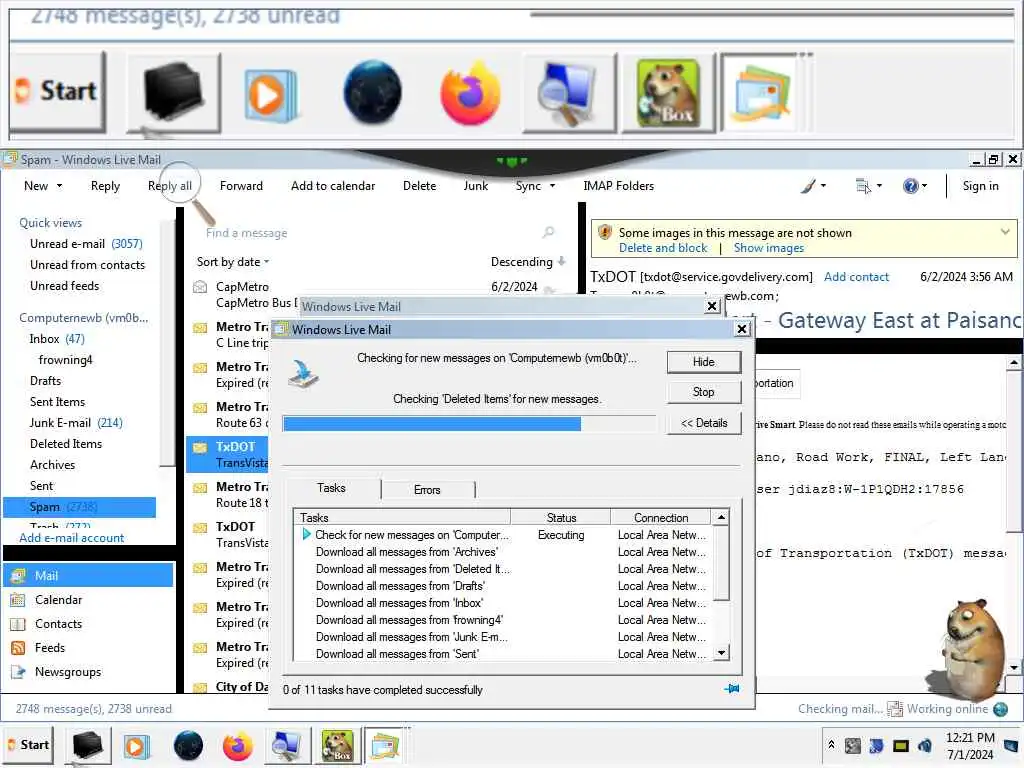Click the Delete and block link
1024x768 pixels.
coord(663,248)
